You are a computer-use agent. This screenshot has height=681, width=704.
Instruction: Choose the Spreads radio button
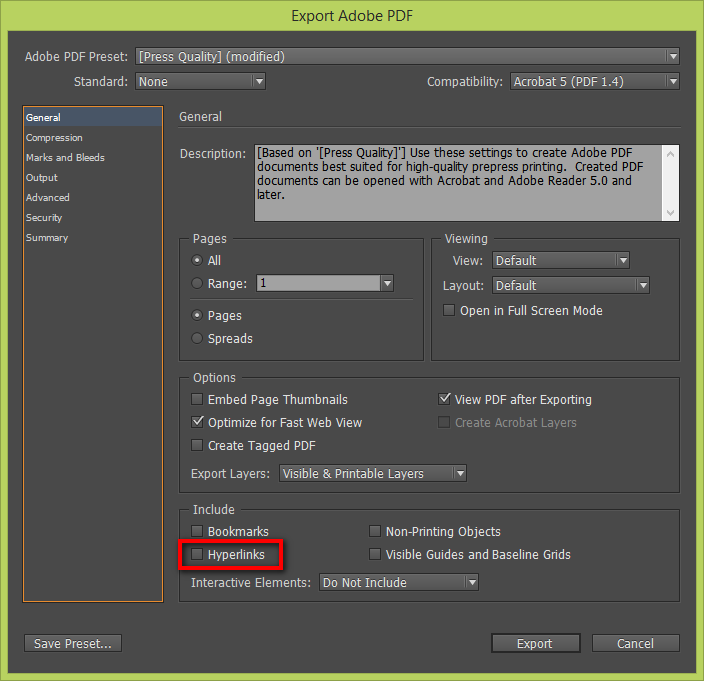point(197,338)
